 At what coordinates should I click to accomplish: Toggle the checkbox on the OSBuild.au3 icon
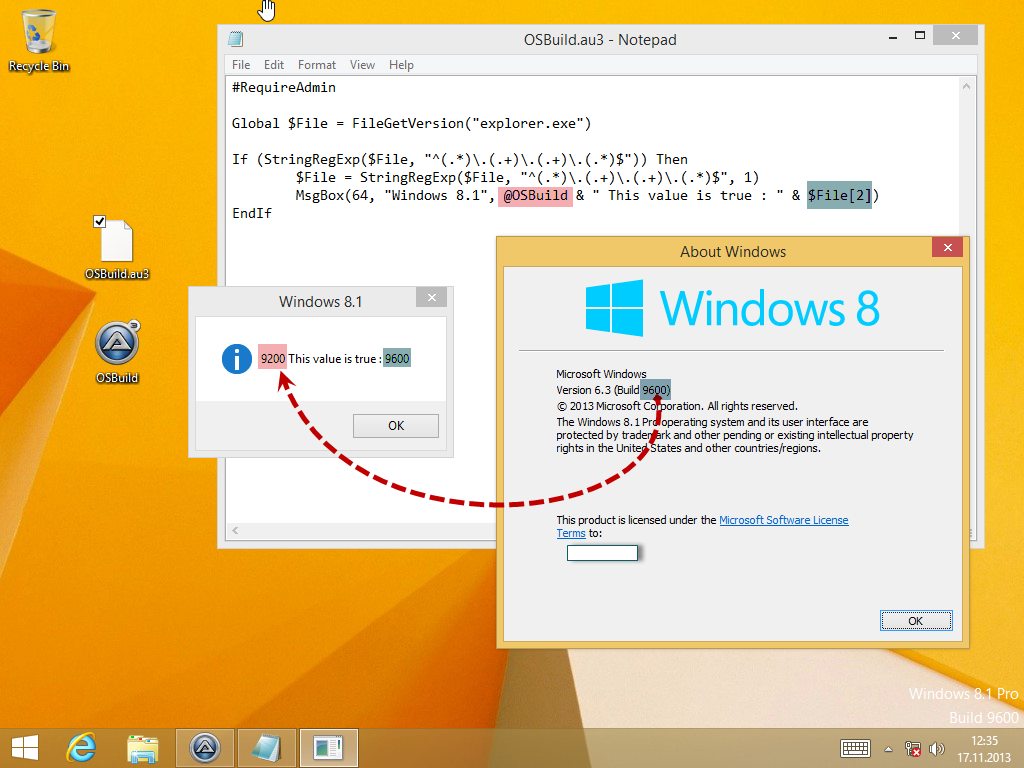(x=99, y=221)
